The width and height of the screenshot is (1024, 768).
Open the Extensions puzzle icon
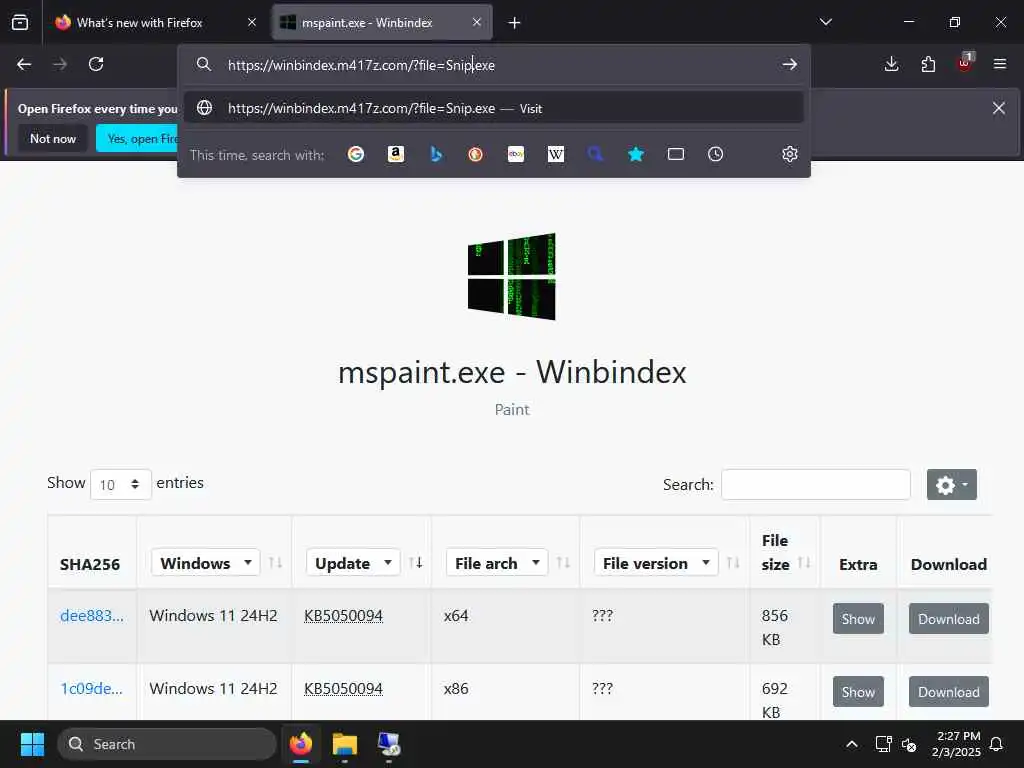point(928,64)
